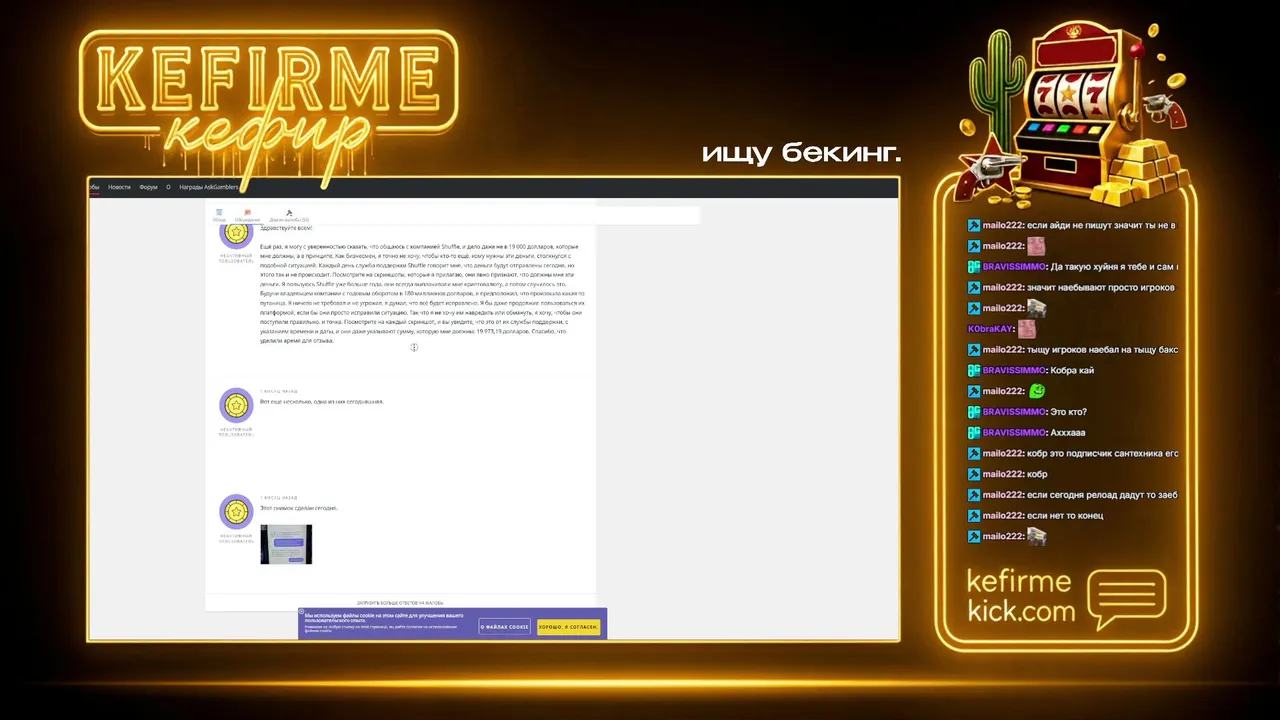Click avatar beside "Вот еще несколько" reply
1280x720 pixels.
point(236,405)
